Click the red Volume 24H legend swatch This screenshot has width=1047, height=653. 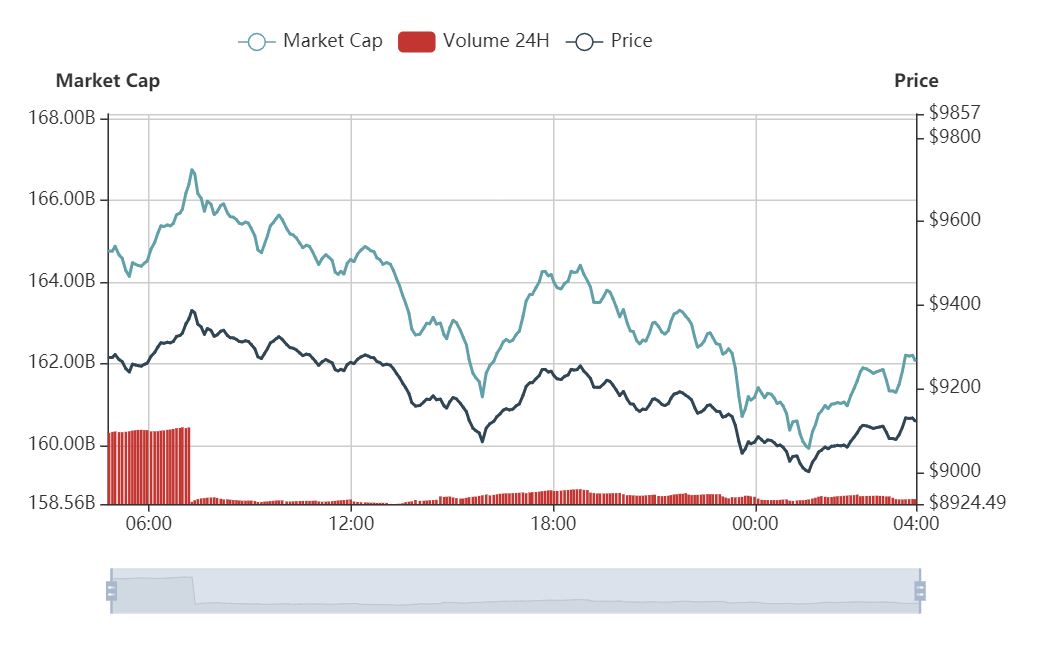pos(416,41)
